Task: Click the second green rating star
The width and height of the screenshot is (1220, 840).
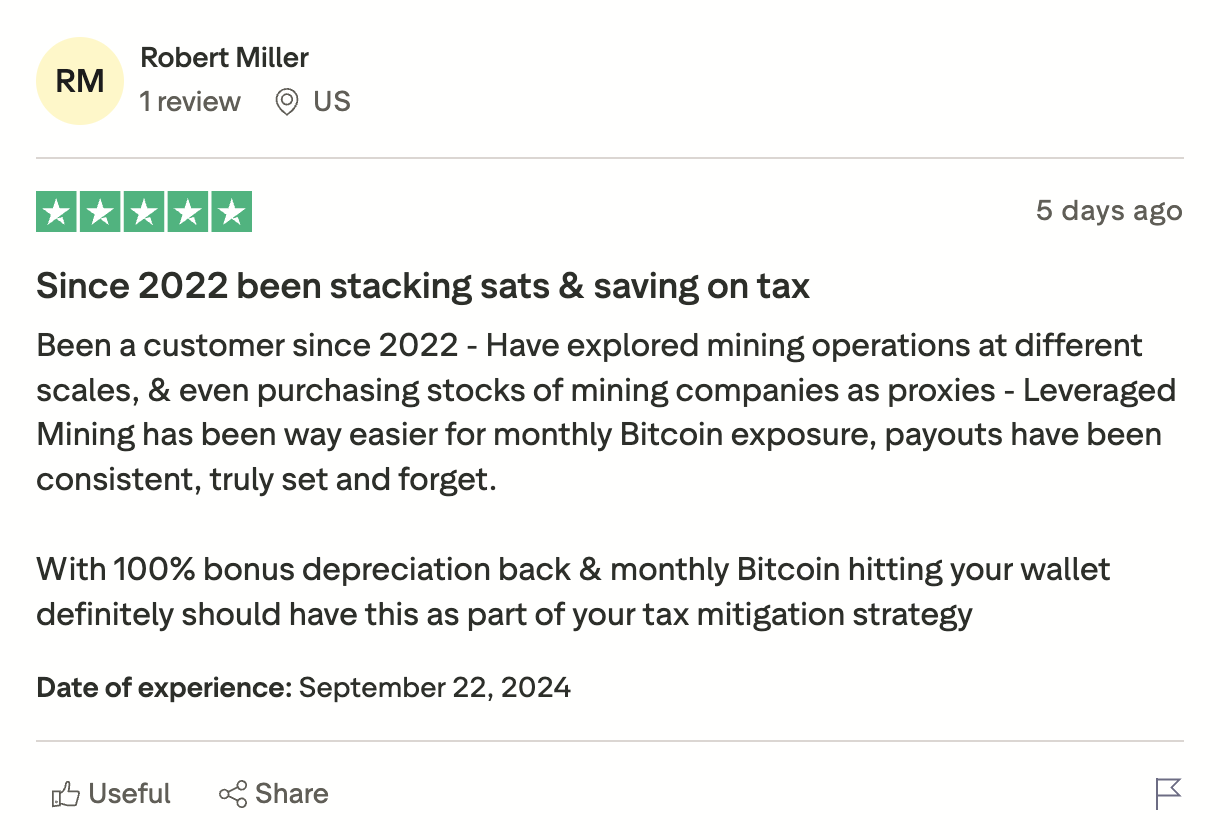Action: [x=100, y=212]
